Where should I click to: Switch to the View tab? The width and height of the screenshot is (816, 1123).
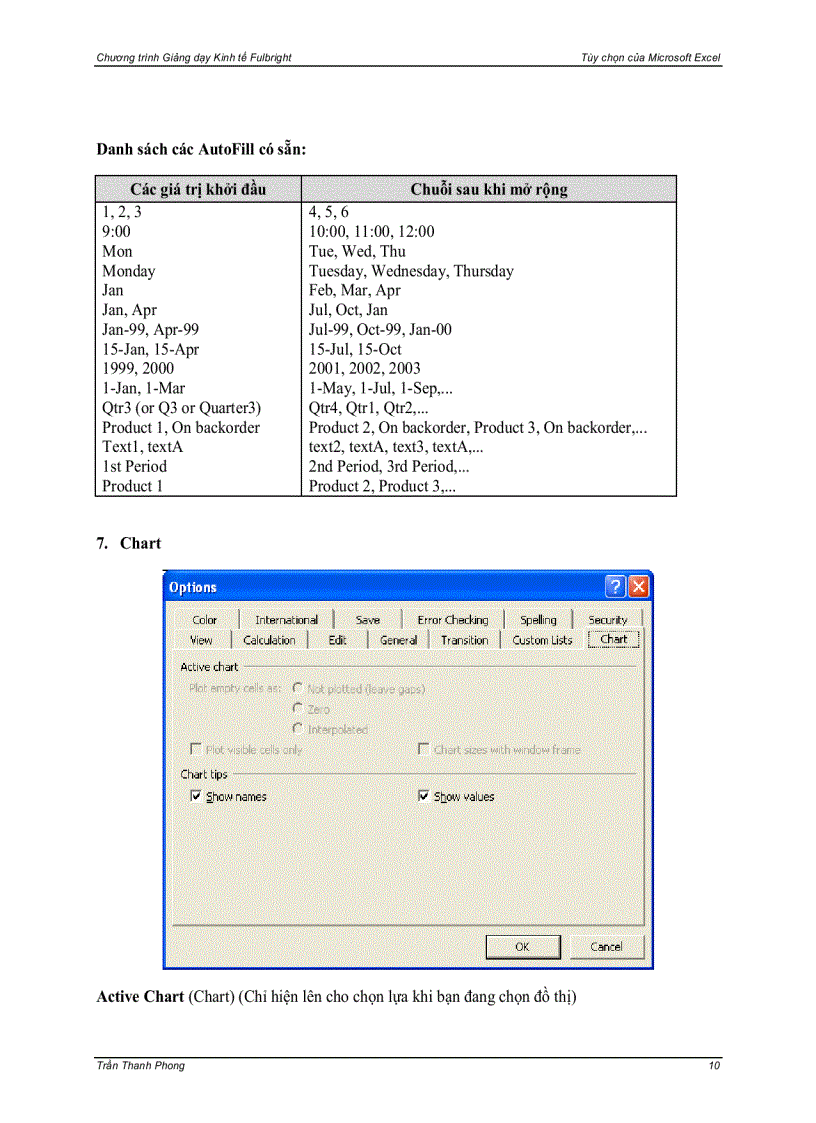coord(201,639)
